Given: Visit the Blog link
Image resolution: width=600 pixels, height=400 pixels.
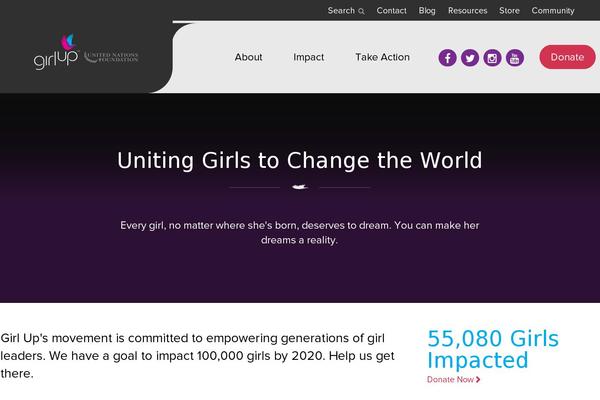Looking at the screenshot, I should click(427, 11).
